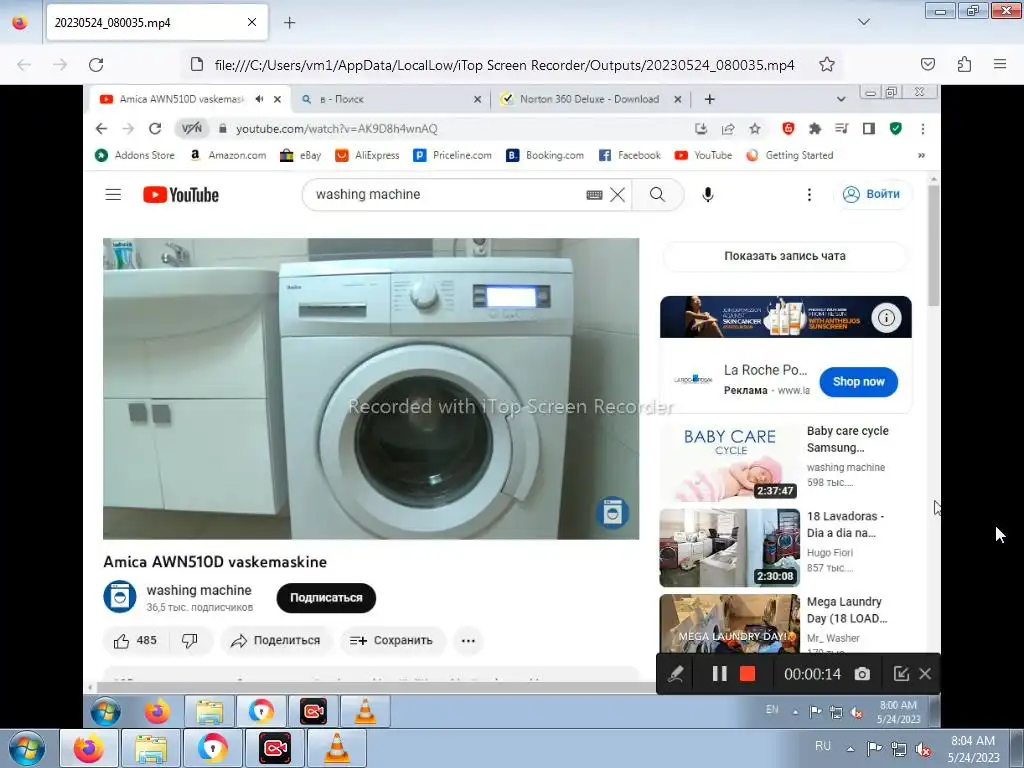Click Показать запись чата button

coord(785,256)
